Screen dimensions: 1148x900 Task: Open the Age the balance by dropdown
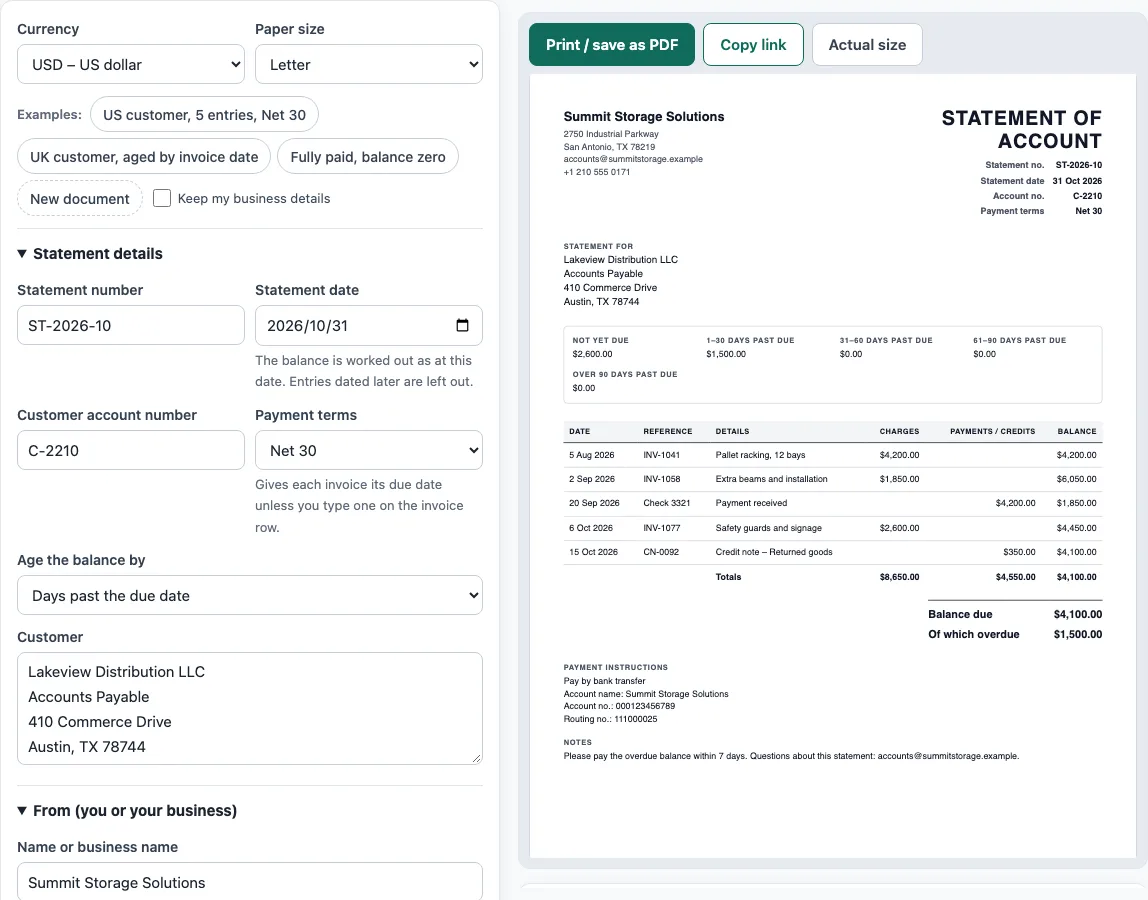pos(250,595)
